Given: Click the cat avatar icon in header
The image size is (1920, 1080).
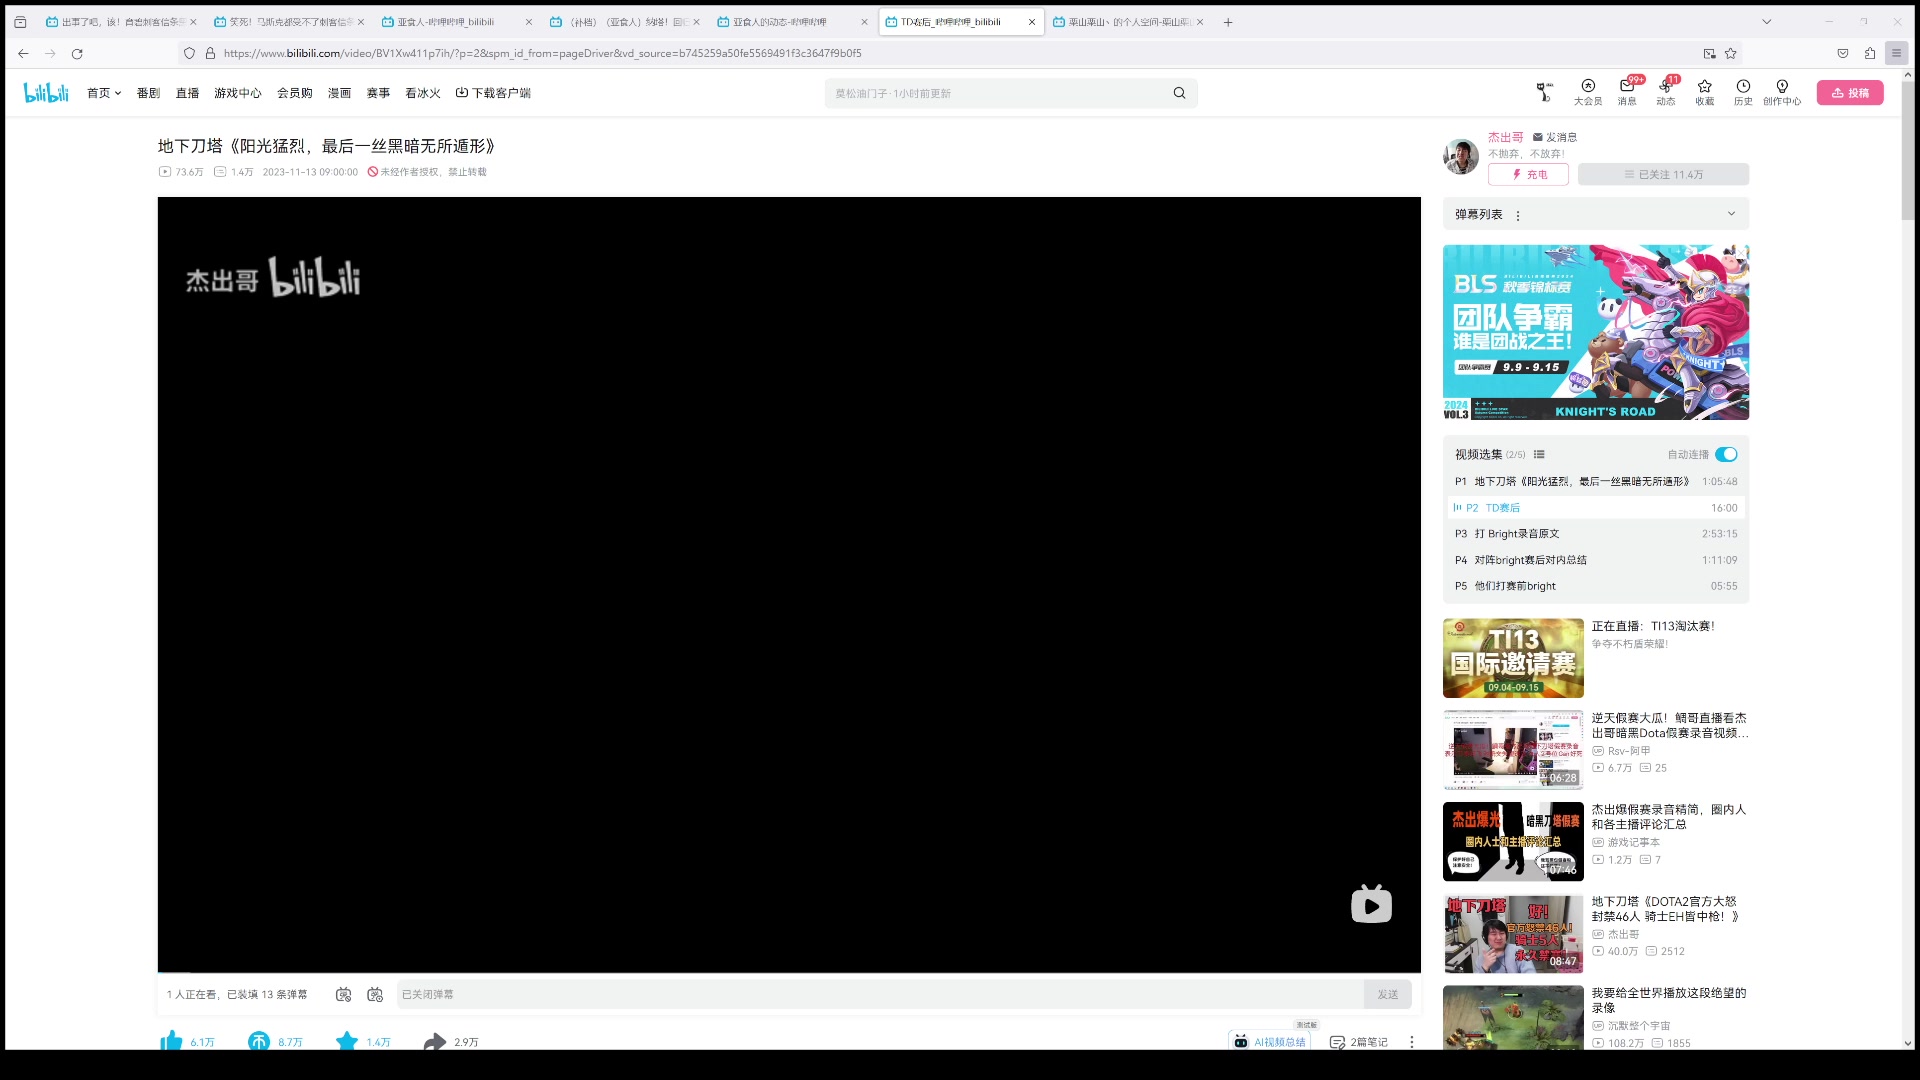Looking at the screenshot, I should tap(1545, 92).
